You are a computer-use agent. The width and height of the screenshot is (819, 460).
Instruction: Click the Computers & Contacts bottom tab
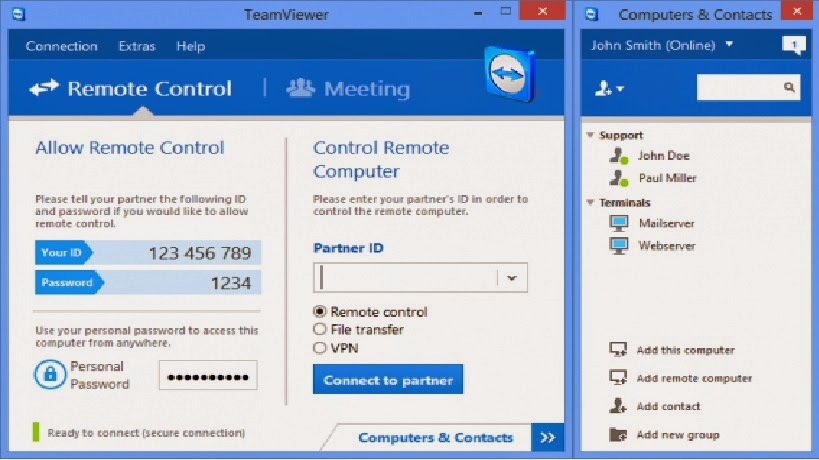click(435, 437)
